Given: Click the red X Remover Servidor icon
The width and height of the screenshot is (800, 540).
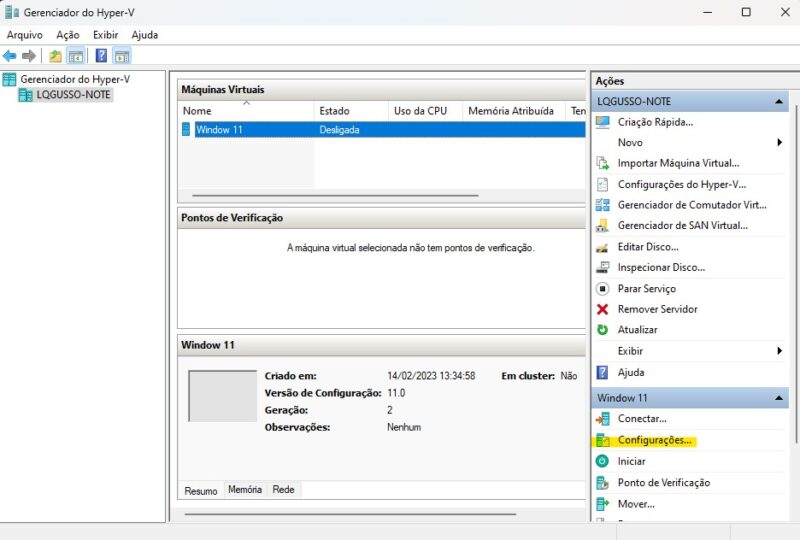Looking at the screenshot, I should pyautogui.click(x=602, y=309).
